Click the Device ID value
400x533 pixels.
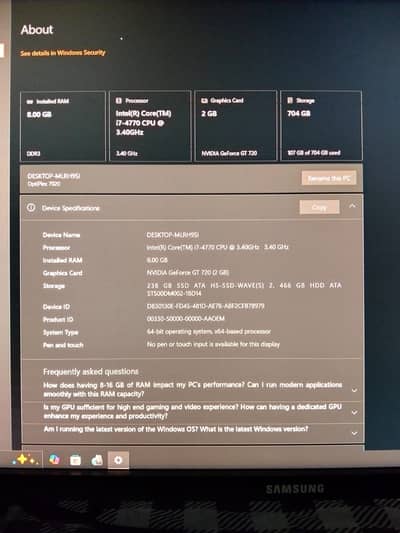point(205,306)
